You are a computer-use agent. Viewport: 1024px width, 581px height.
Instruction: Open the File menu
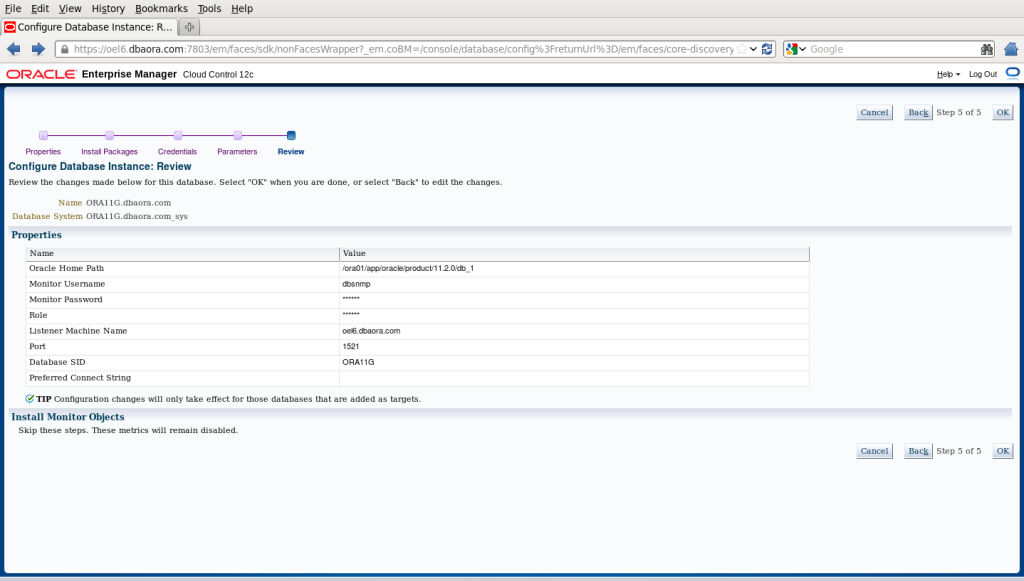13,8
